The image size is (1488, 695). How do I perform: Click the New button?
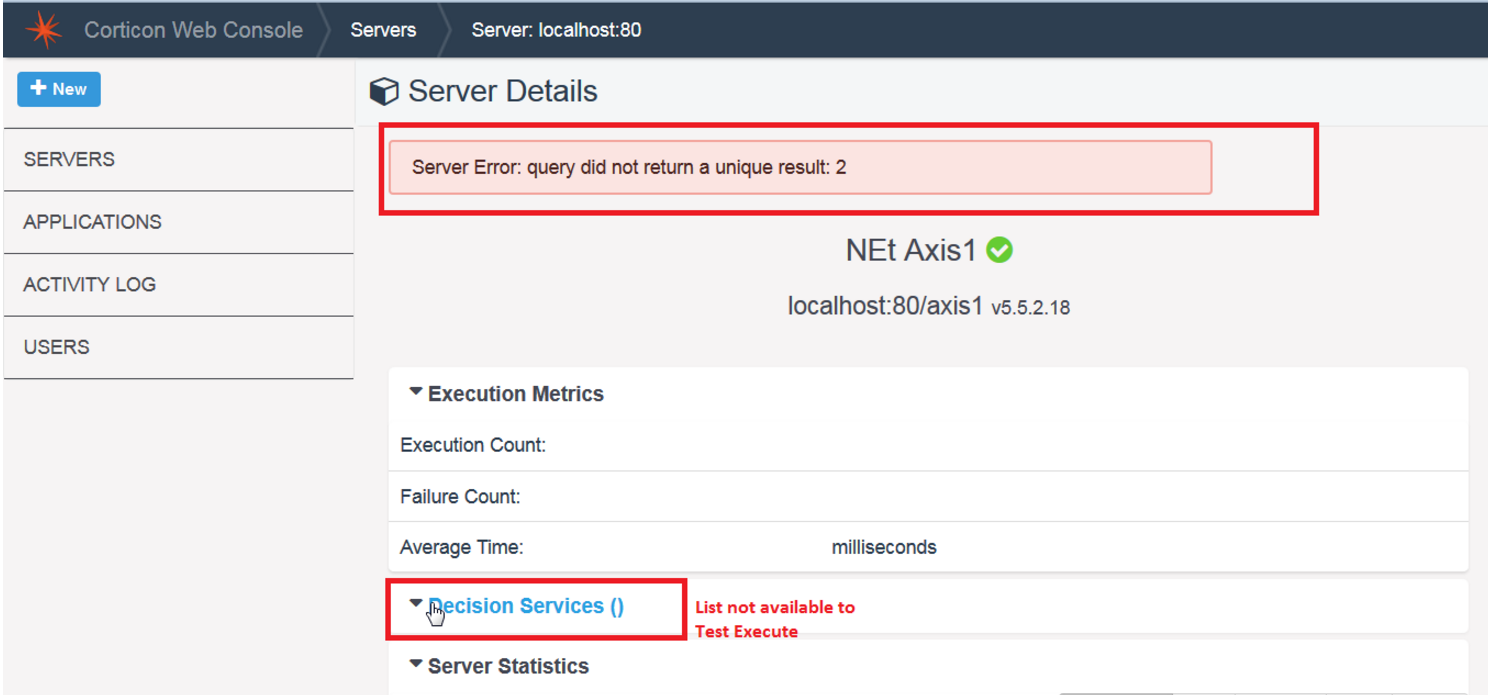point(59,89)
